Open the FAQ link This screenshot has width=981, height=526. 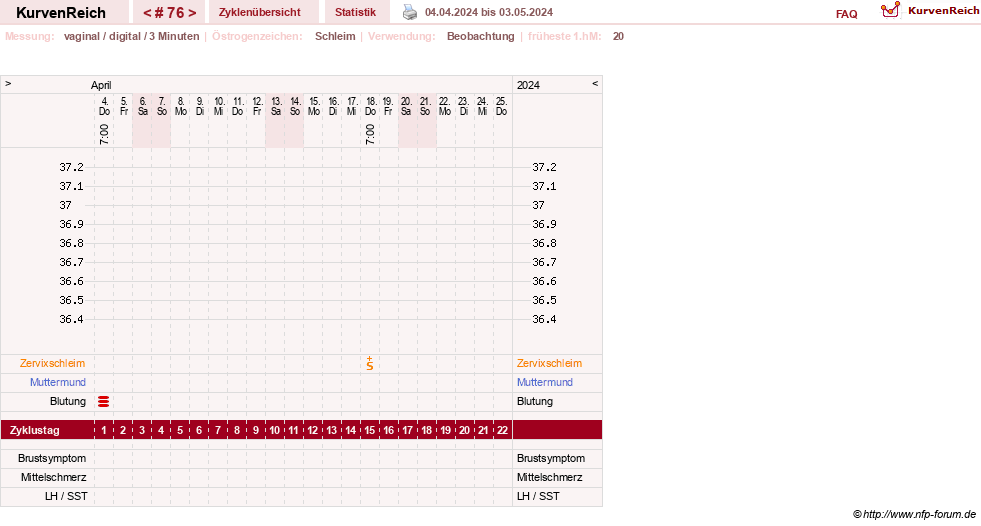846,14
